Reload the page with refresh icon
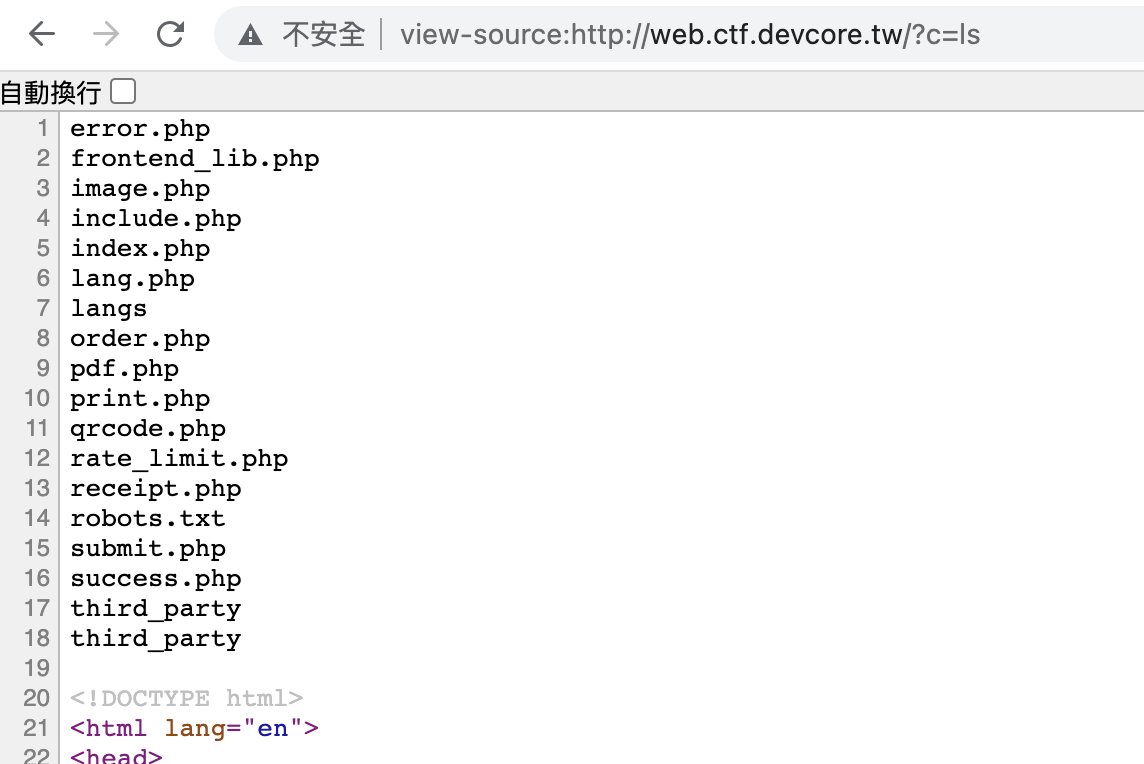This screenshot has height=764, width=1144. 171,35
